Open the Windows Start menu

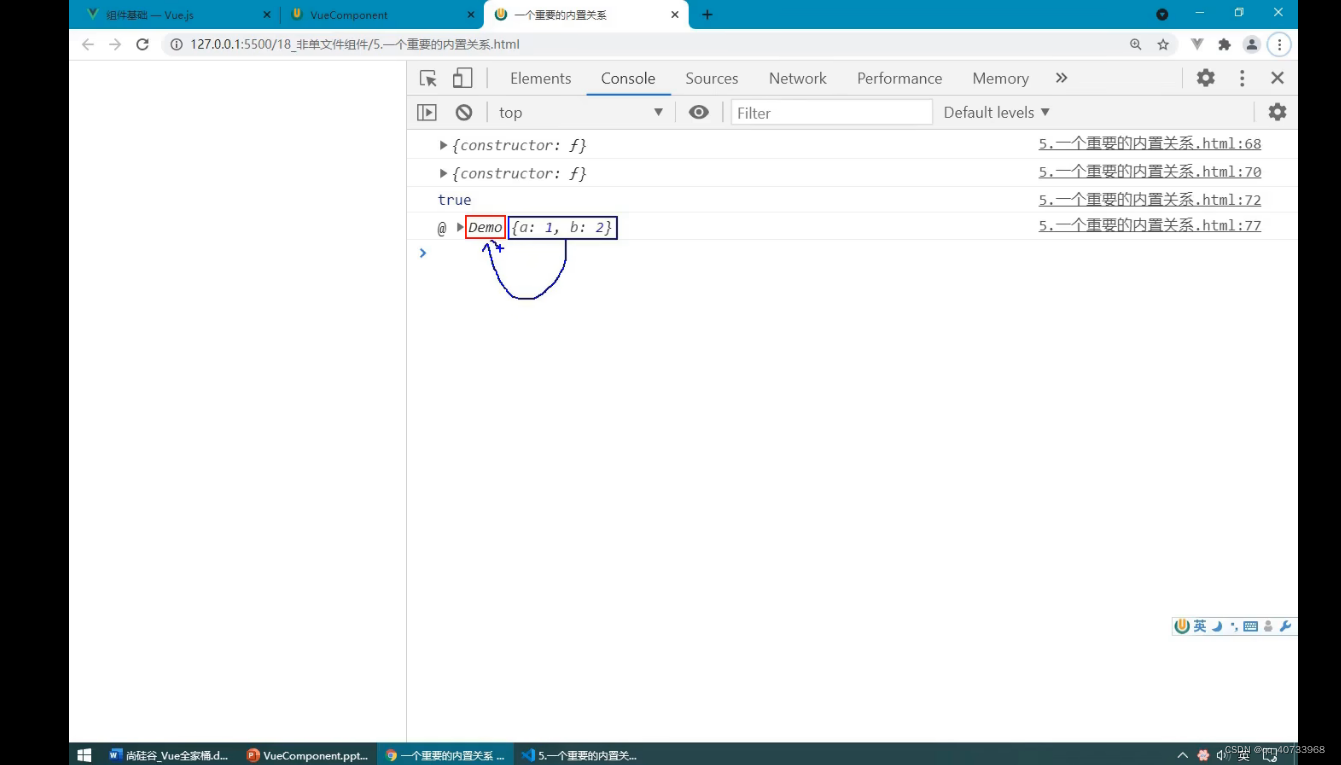pos(84,755)
